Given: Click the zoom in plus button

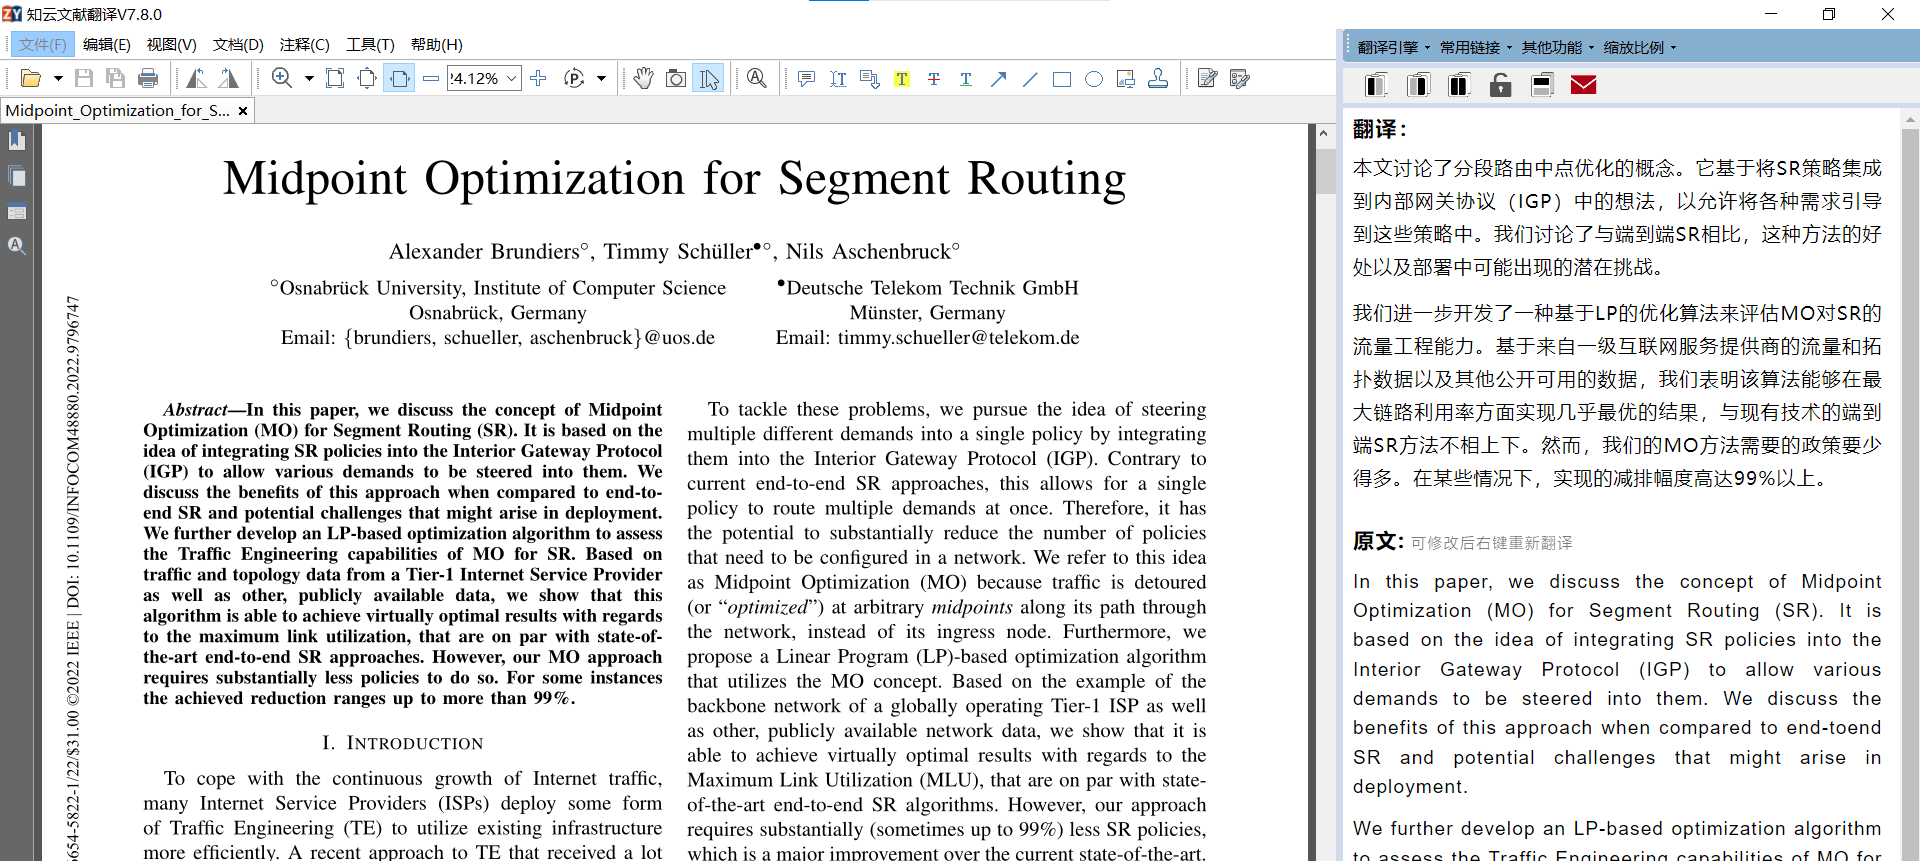Looking at the screenshot, I should point(538,79).
